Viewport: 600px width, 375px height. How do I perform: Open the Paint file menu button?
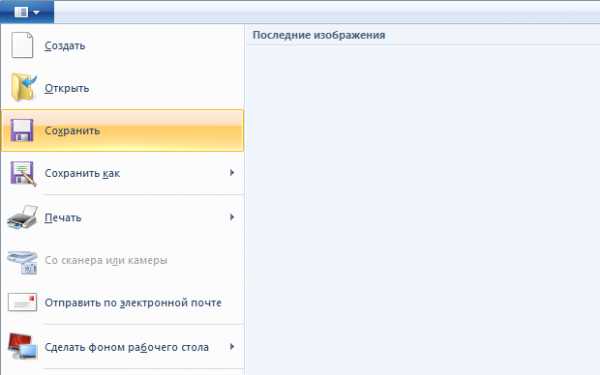pos(27,12)
